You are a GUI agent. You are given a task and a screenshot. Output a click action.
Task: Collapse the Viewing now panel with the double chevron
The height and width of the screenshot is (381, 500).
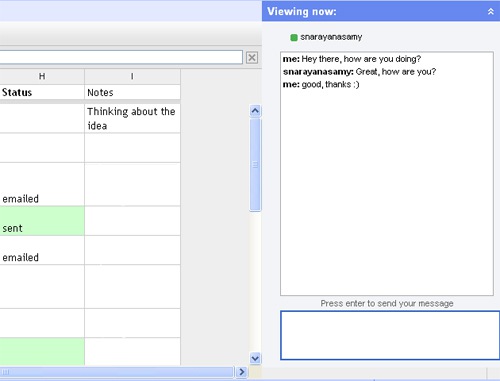pos(491,11)
